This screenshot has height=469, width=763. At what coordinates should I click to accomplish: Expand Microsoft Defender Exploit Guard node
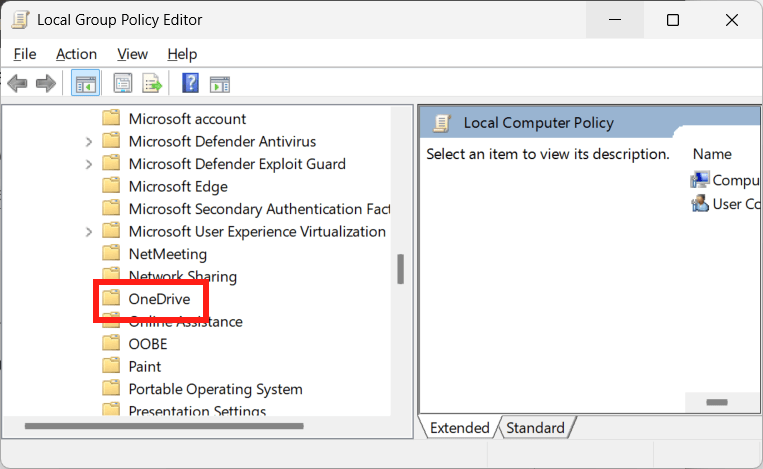(90, 164)
